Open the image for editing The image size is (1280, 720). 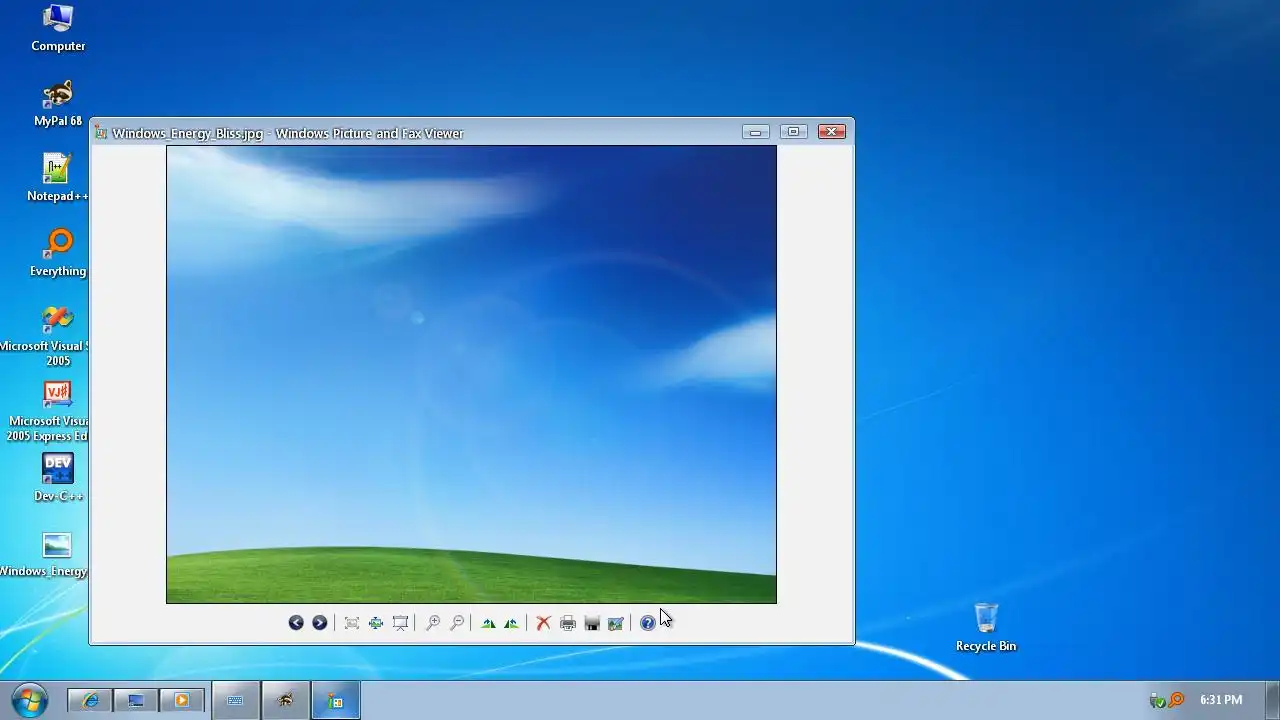(x=616, y=623)
